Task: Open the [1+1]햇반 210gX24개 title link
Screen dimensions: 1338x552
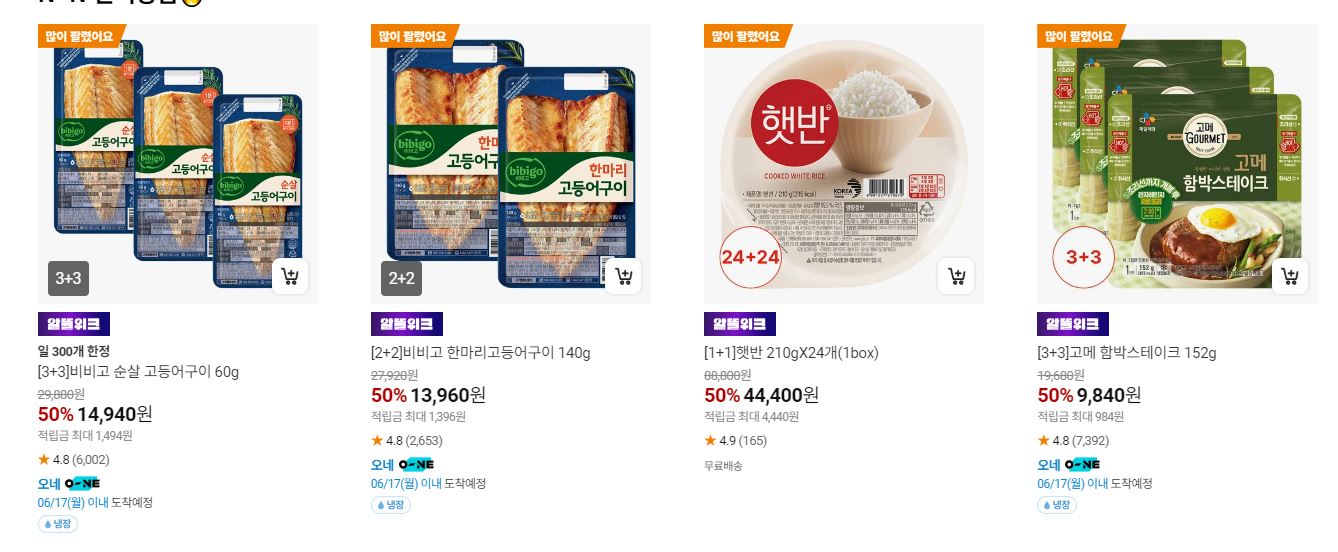Action: click(x=791, y=353)
